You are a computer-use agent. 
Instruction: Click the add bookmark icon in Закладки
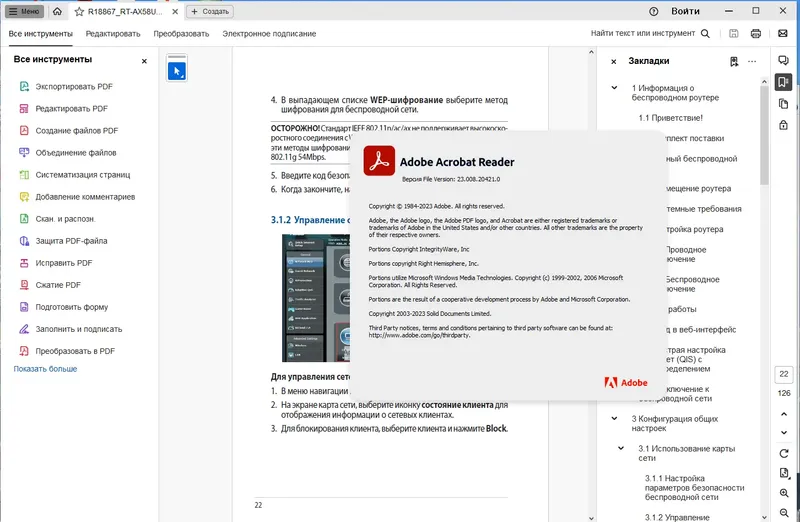pyautogui.click(x=734, y=61)
